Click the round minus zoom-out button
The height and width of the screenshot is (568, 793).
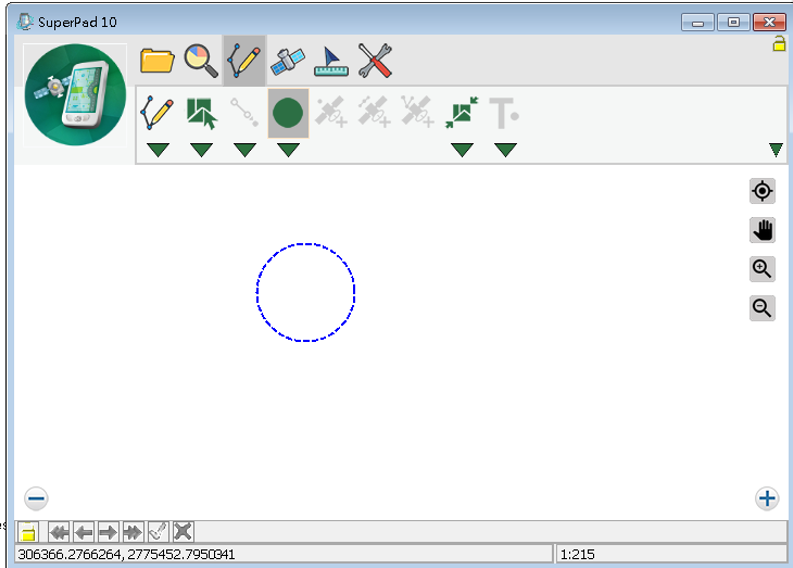click(36, 499)
